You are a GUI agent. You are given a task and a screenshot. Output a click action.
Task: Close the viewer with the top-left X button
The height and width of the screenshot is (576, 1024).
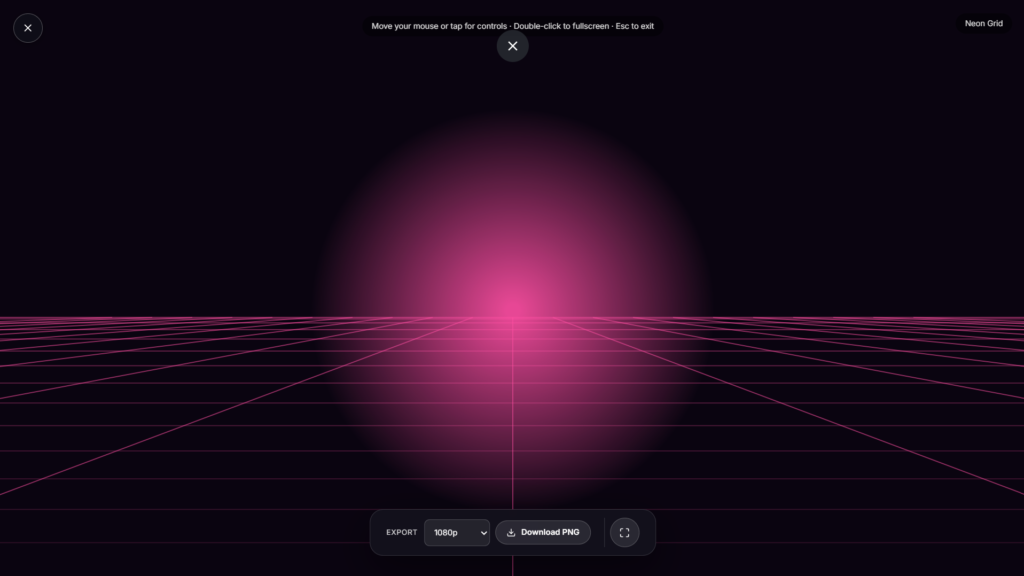point(27,28)
